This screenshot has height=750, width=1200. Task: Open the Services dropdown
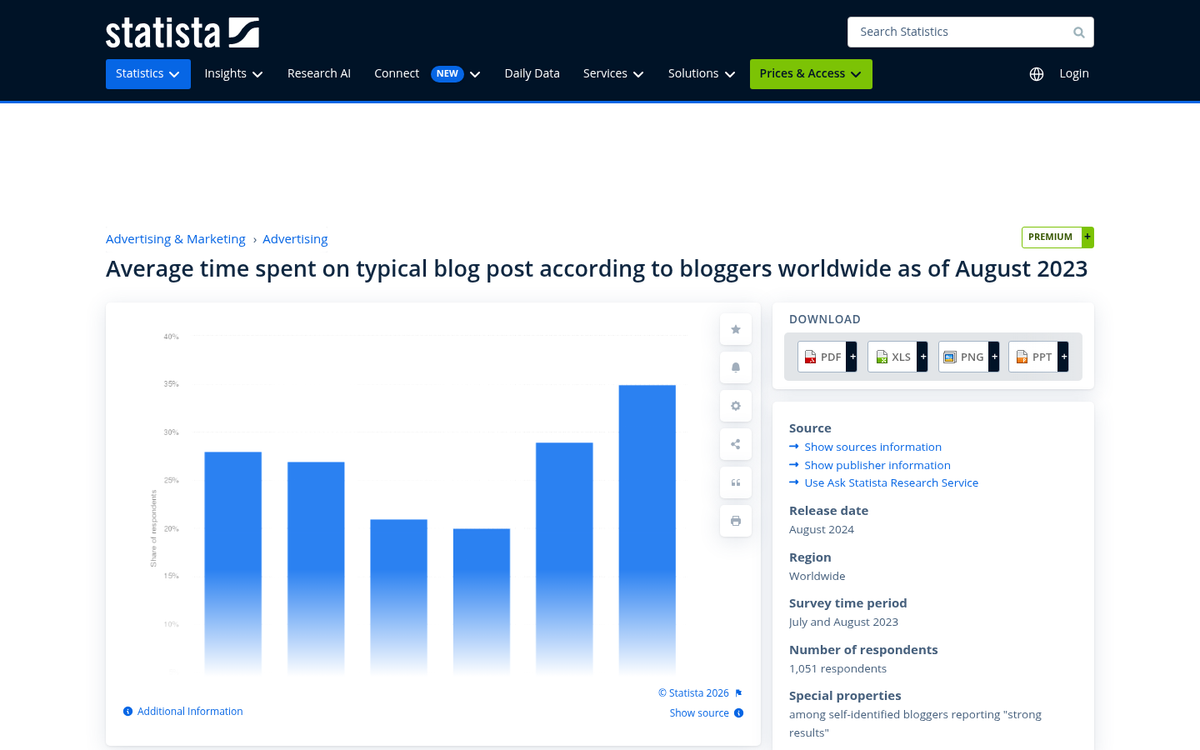pos(612,73)
